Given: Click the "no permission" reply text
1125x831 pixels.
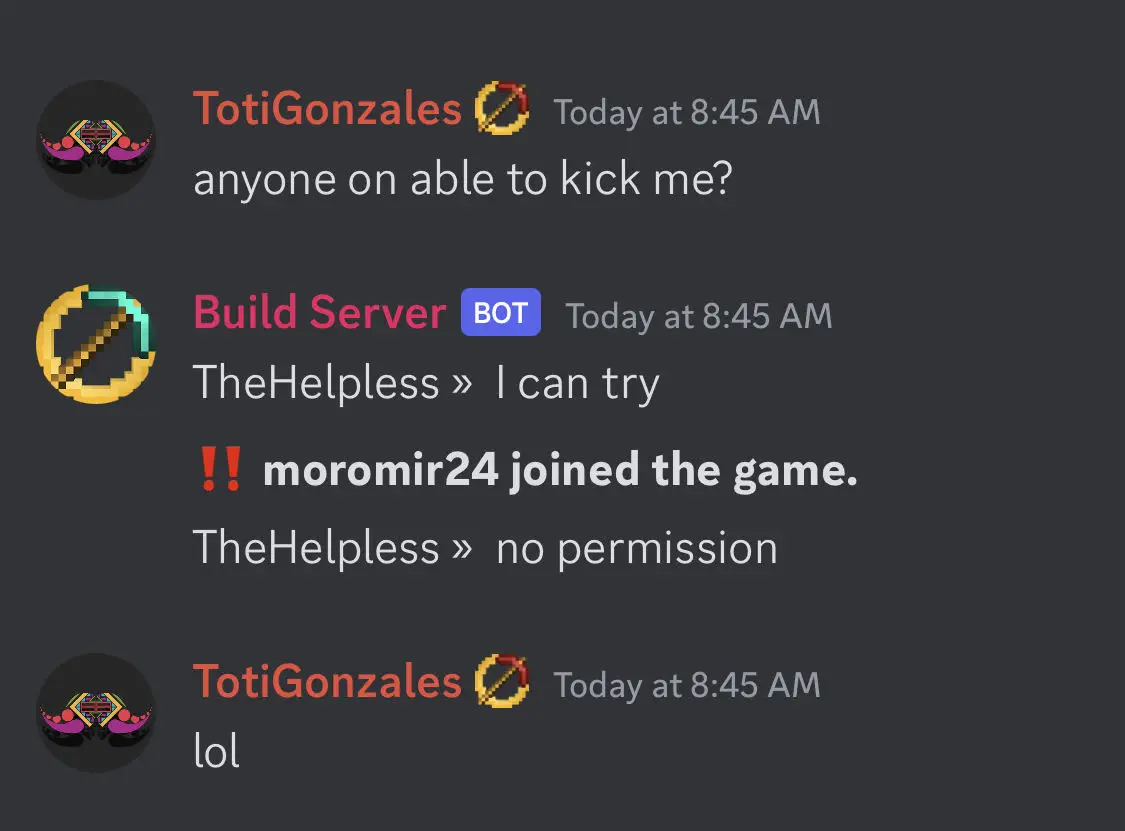Looking at the screenshot, I should click(x=636, y=548).
